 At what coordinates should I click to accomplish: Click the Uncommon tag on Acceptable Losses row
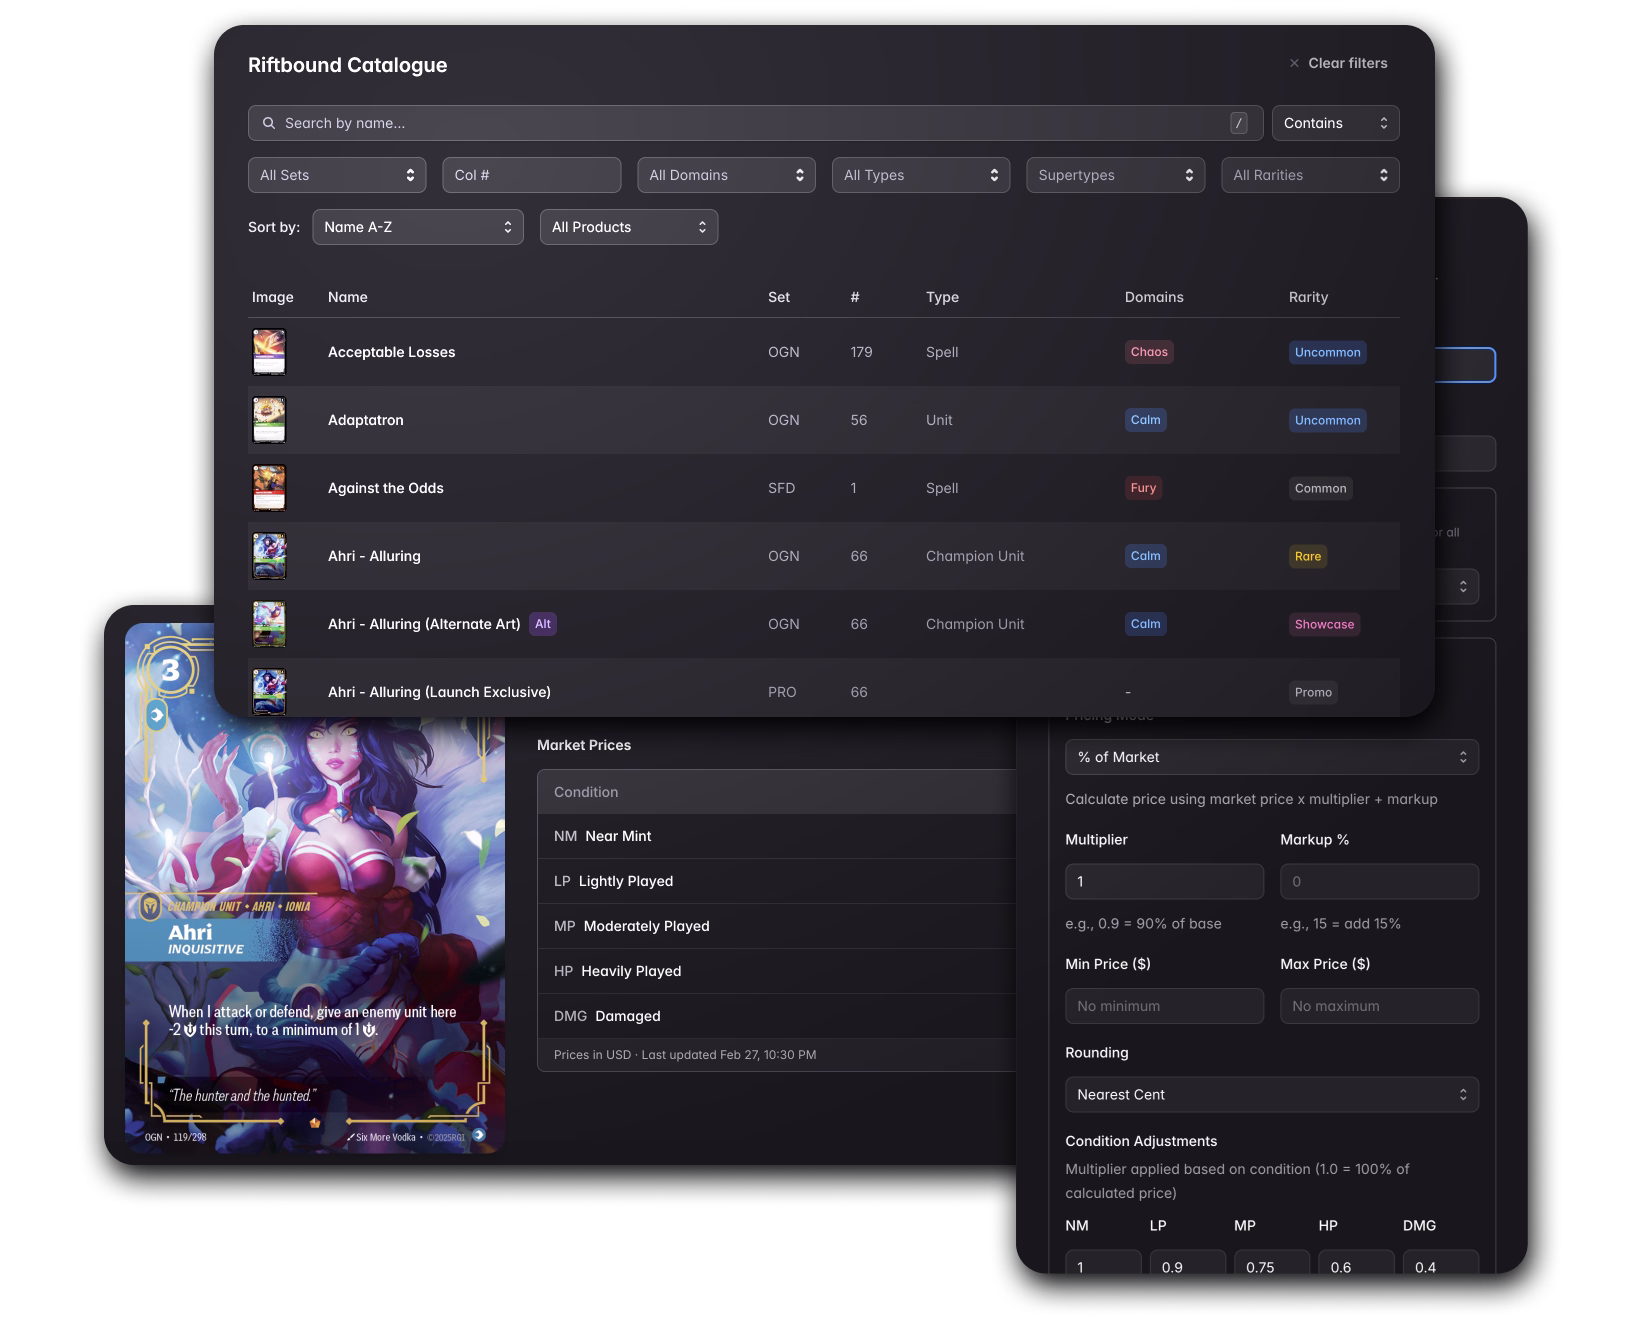pos(1328,352)
